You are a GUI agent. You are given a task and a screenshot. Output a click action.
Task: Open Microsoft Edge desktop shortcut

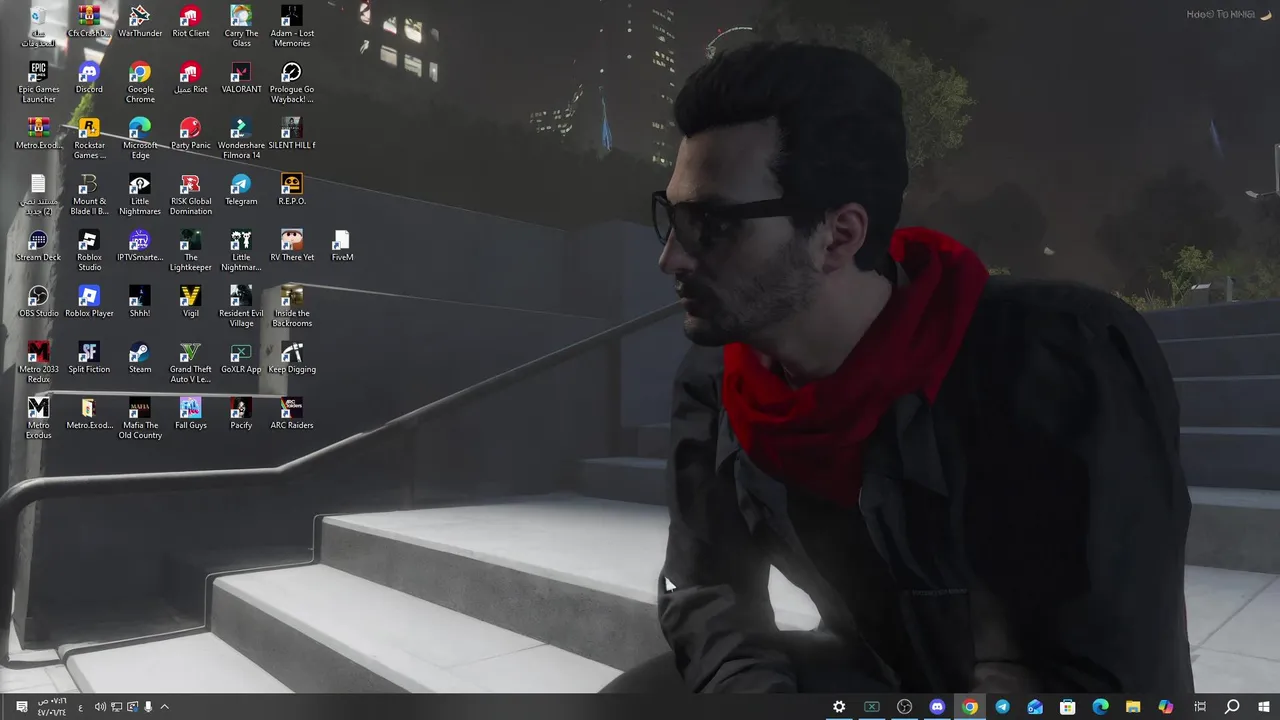tap(140, 139)
